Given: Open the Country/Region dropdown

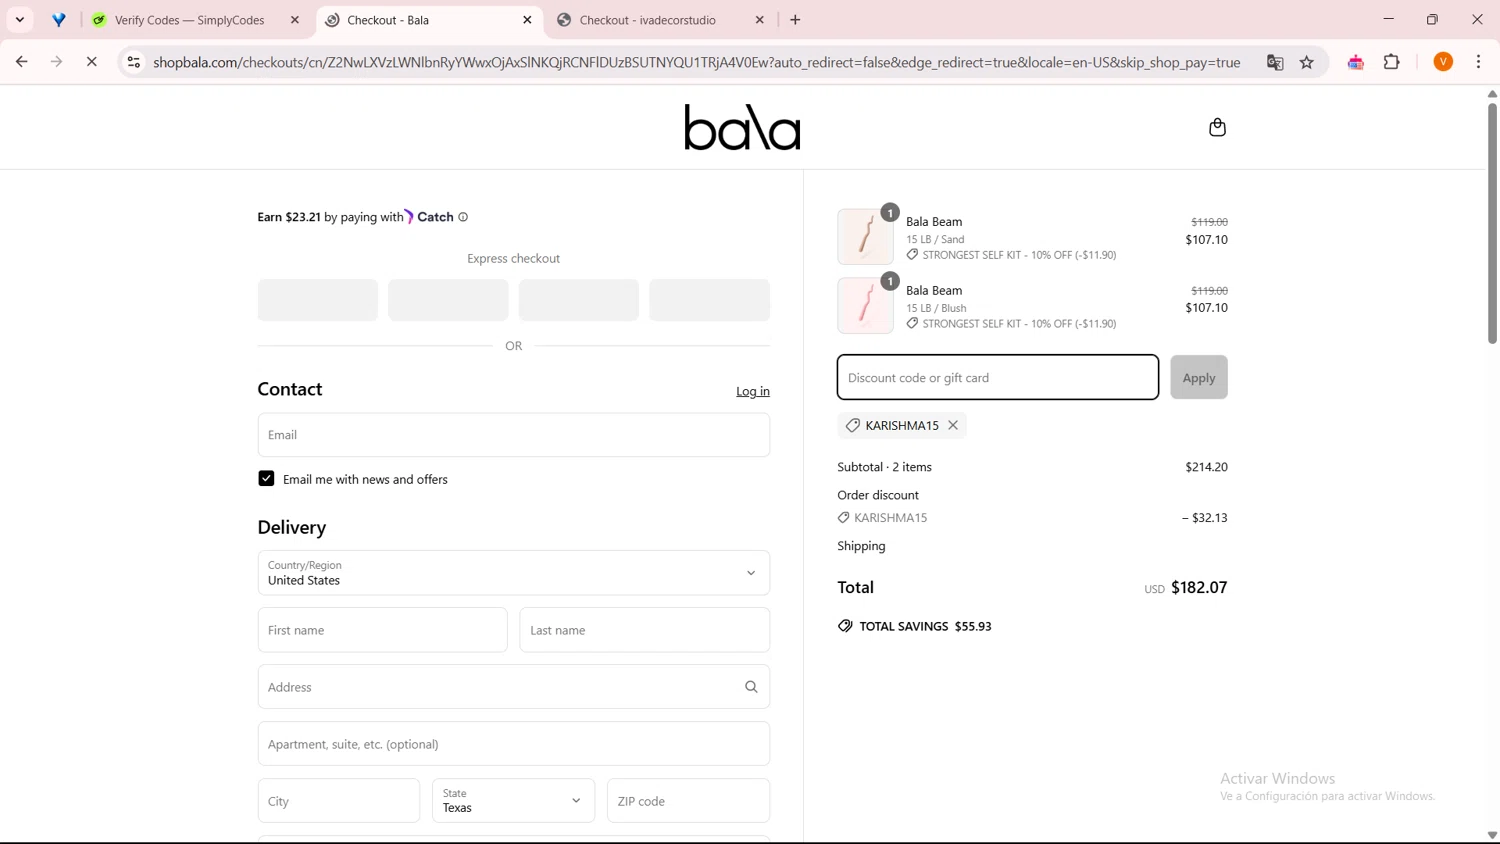Looking at the screenshot, I should (x=514, y=573).
